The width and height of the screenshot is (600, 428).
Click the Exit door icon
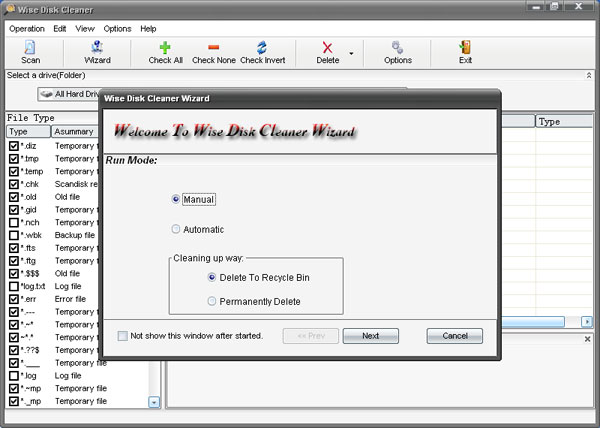465,47
